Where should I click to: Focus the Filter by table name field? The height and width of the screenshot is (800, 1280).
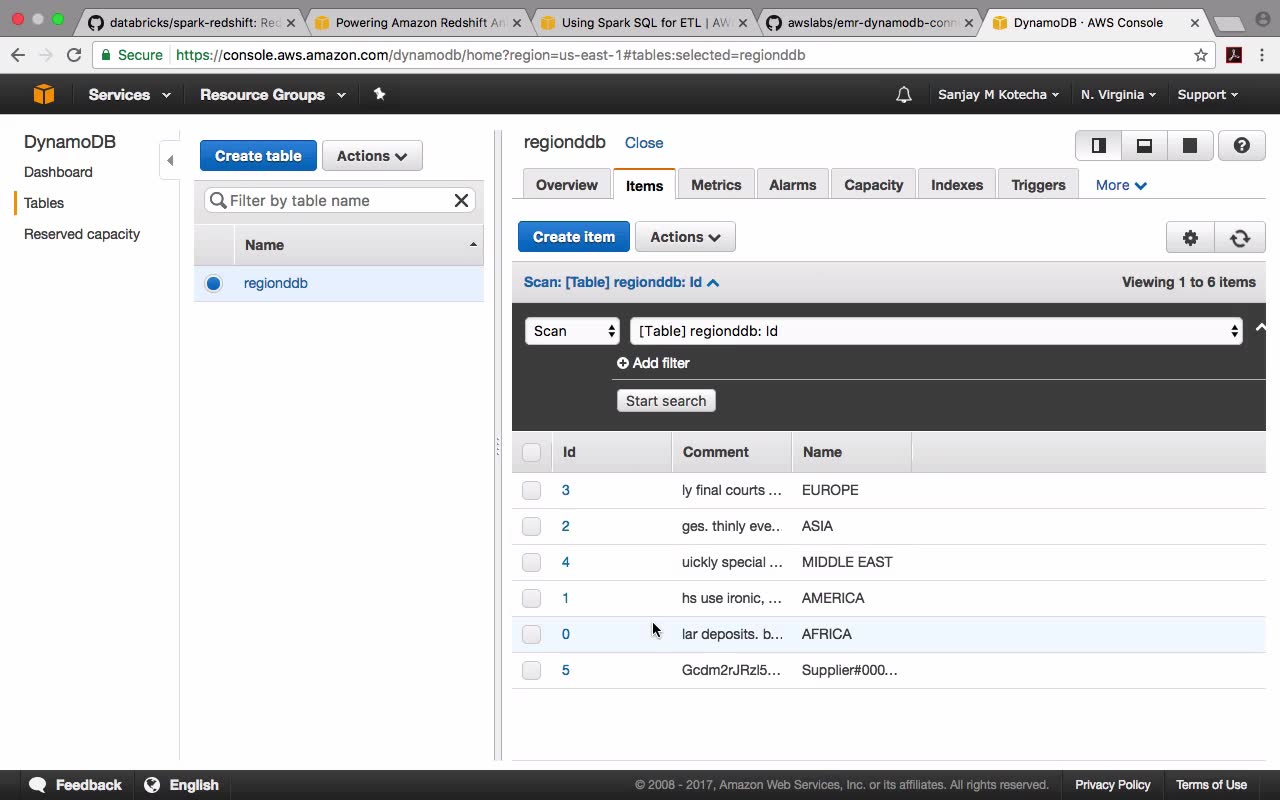pos(339,200)
